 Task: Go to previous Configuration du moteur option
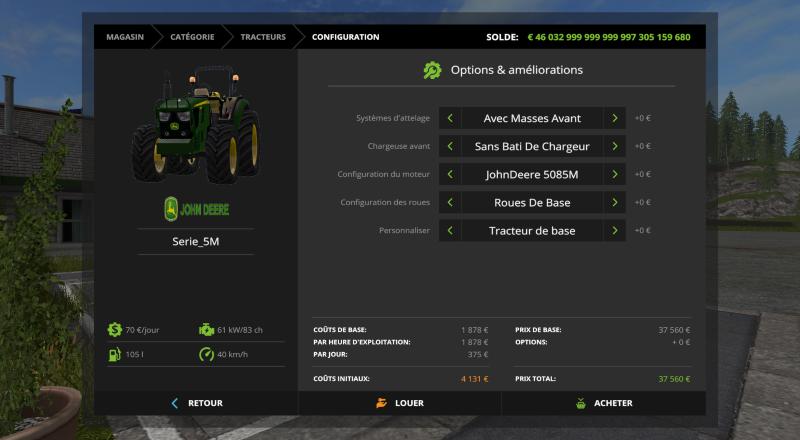point(450,174)
